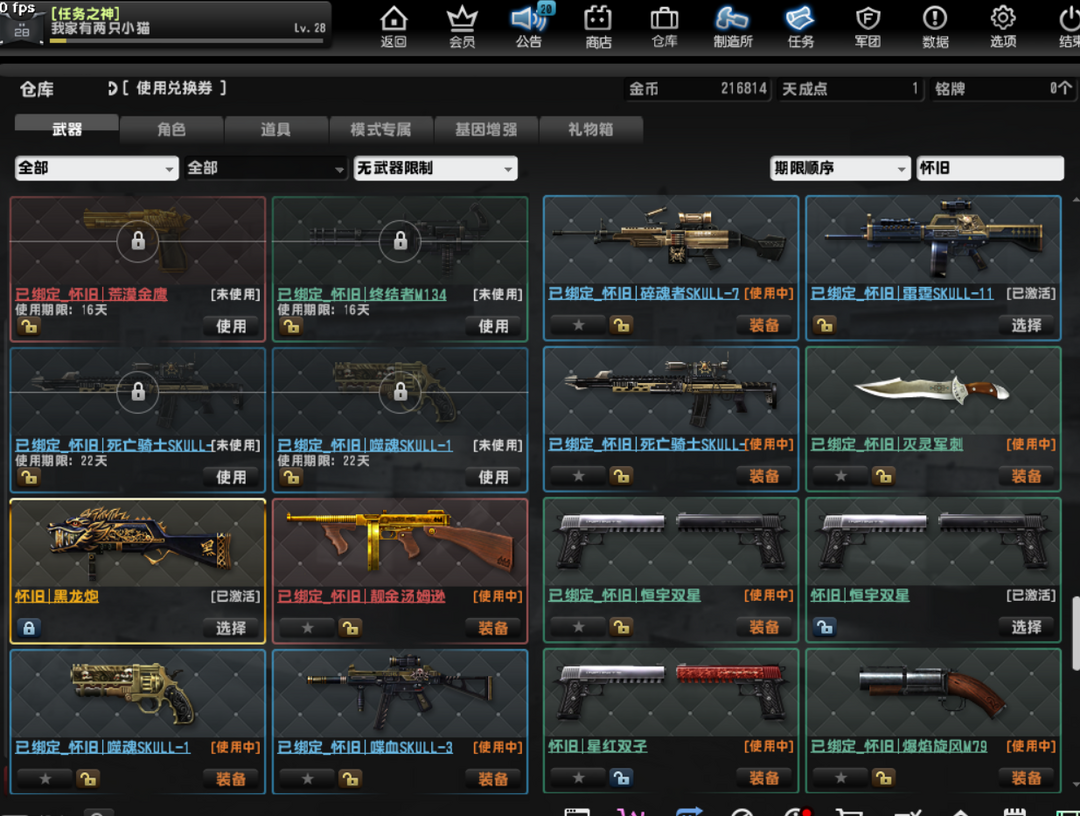1080x816 pixels.
Task: Toggle blue lock icon under 星红双子
Action: [x=621, y=777]
